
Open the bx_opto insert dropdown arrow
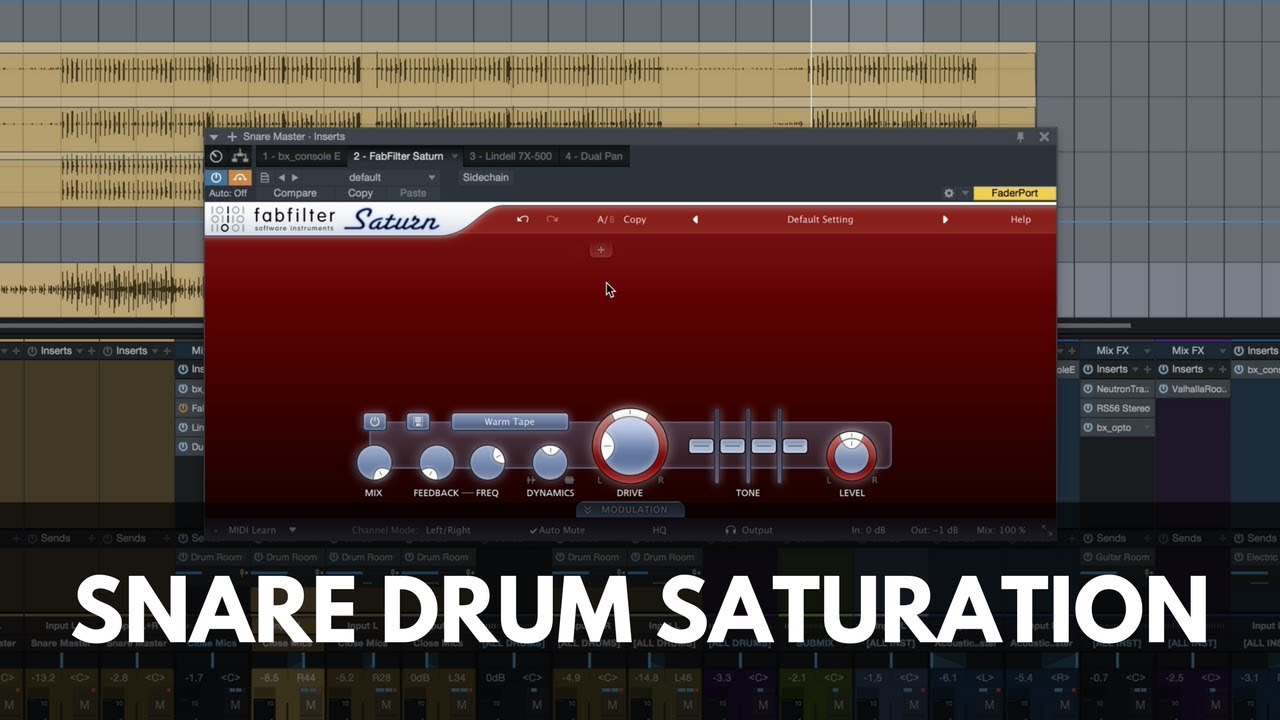pyautogui.click(x=1147, y=427)
